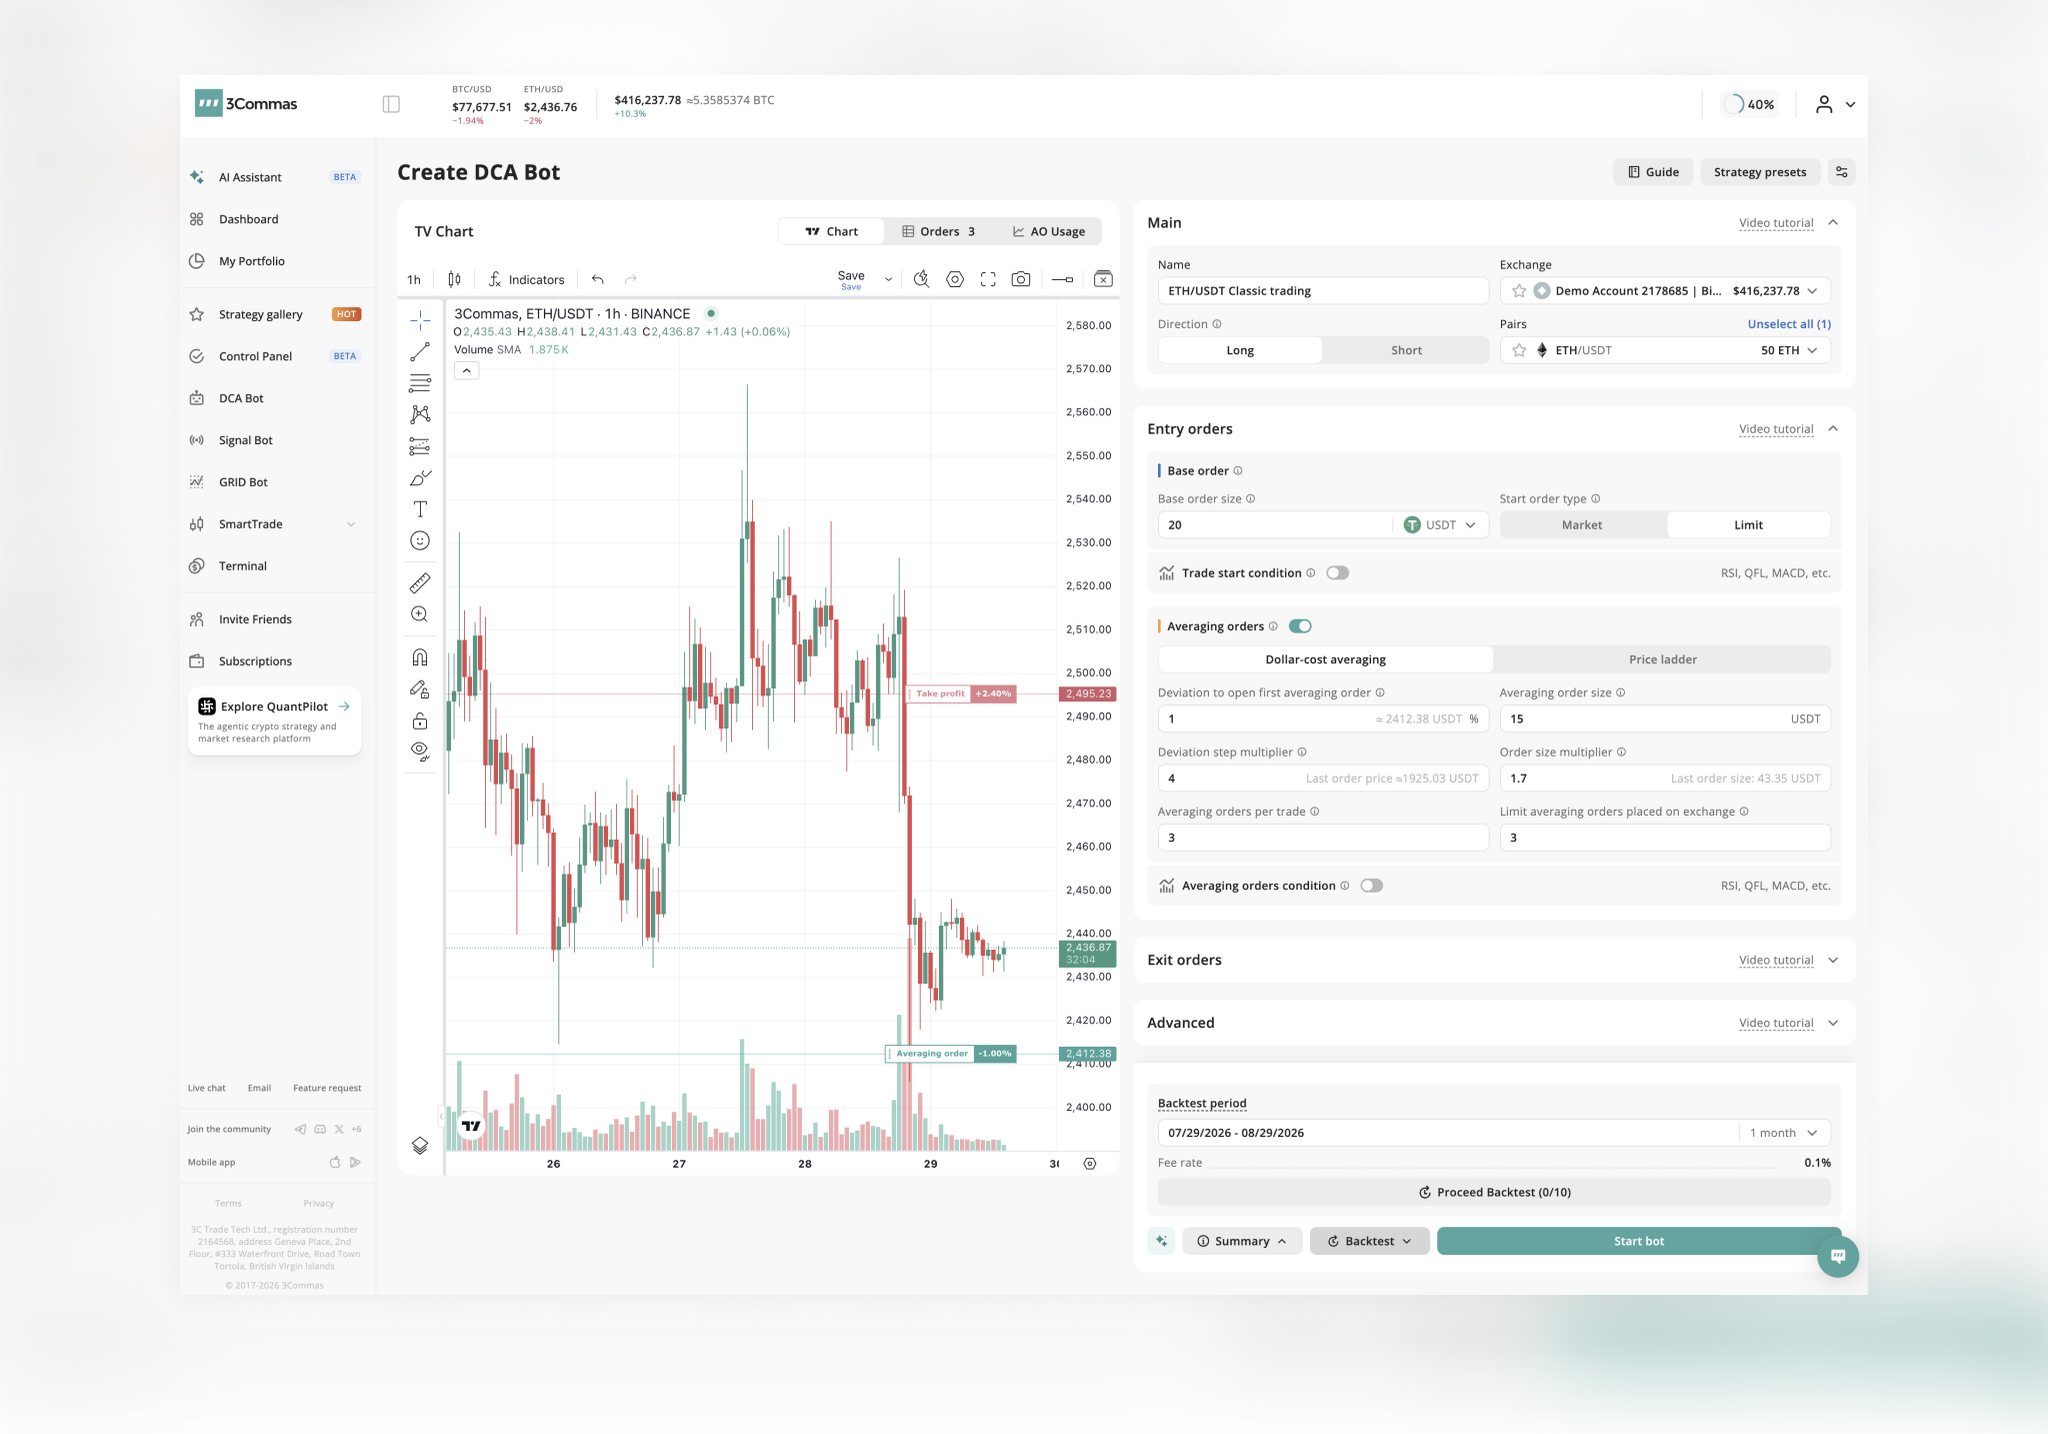Expand the Exit orders section
The width and height of the screenshot is (2048, 1434).
tap(1833, 960)
